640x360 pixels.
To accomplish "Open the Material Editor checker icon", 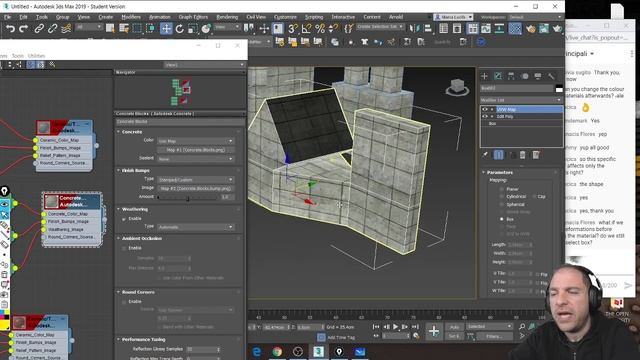I will (515, 29).
